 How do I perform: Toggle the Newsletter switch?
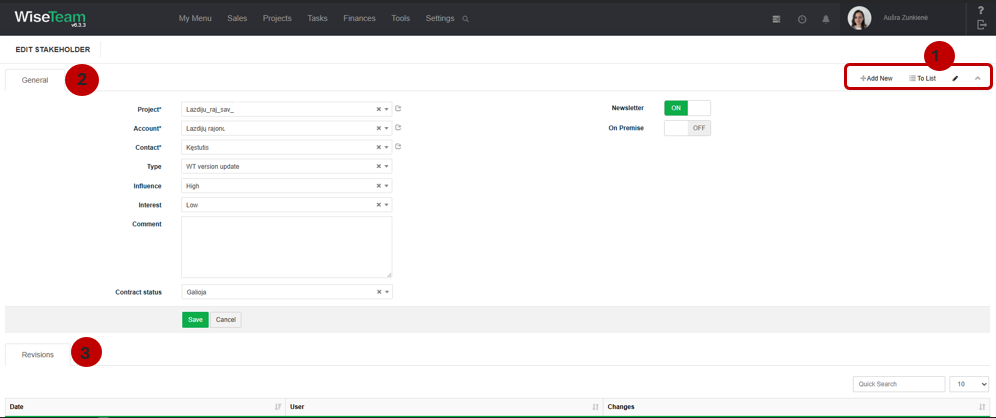[687, 108]
